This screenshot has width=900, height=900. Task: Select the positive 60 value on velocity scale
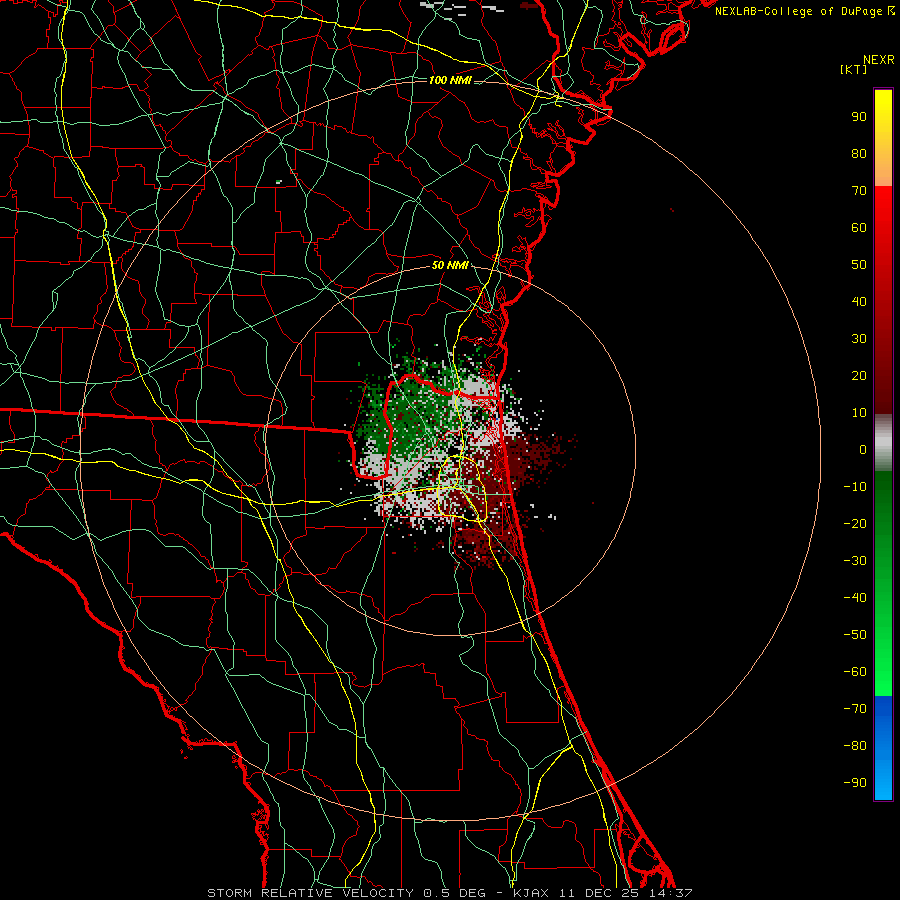pos(859,227)
